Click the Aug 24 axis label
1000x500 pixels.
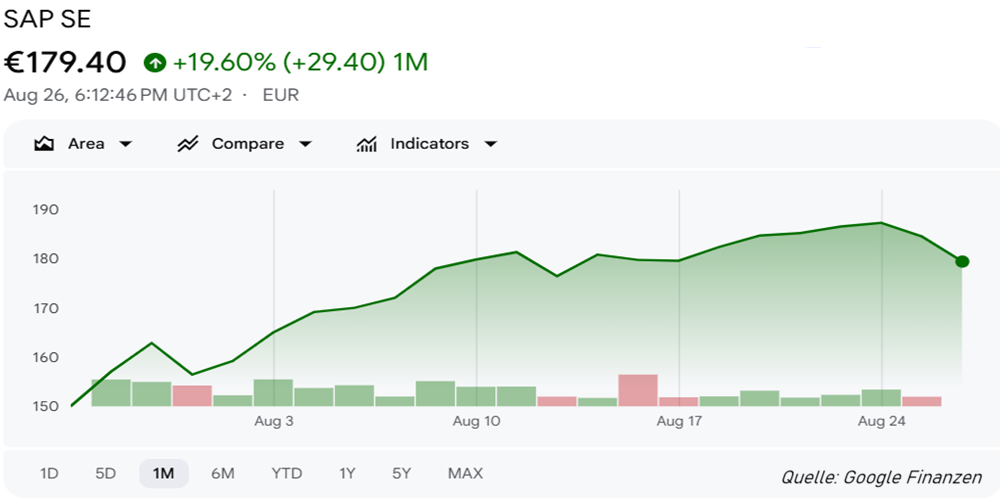882,422
